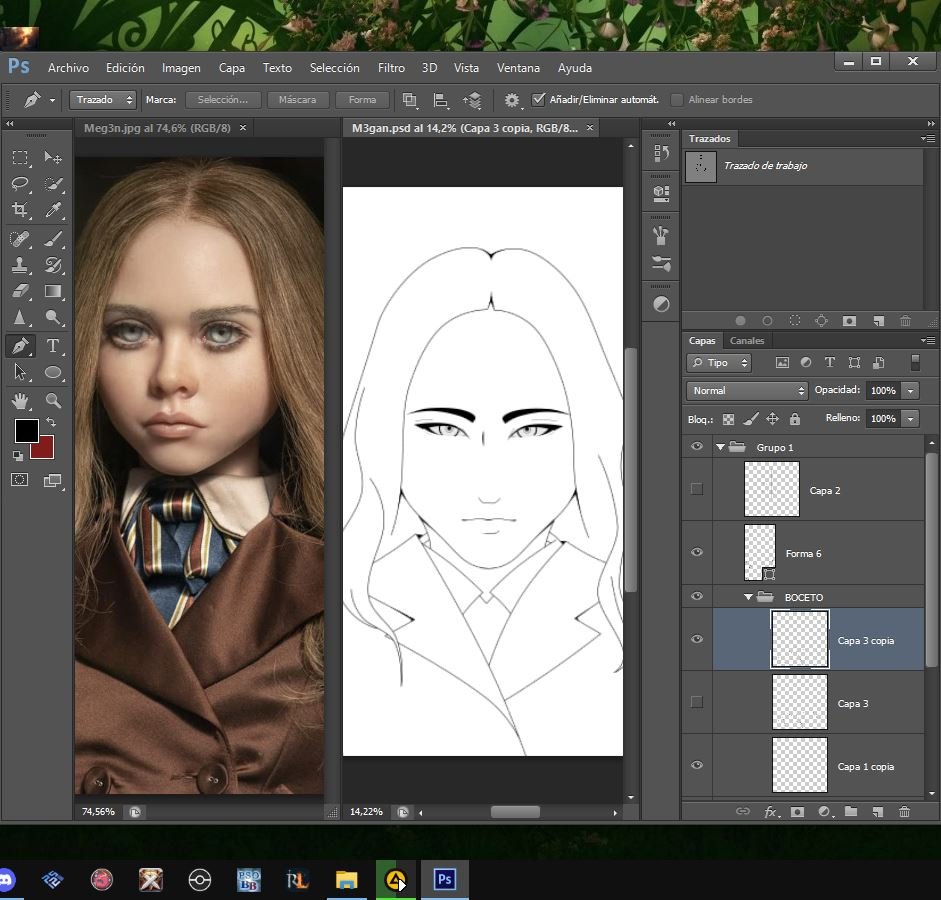This screenshot has width=941, height=900.
Task: Select the History Brush tool
Action: tap(53, 265)
